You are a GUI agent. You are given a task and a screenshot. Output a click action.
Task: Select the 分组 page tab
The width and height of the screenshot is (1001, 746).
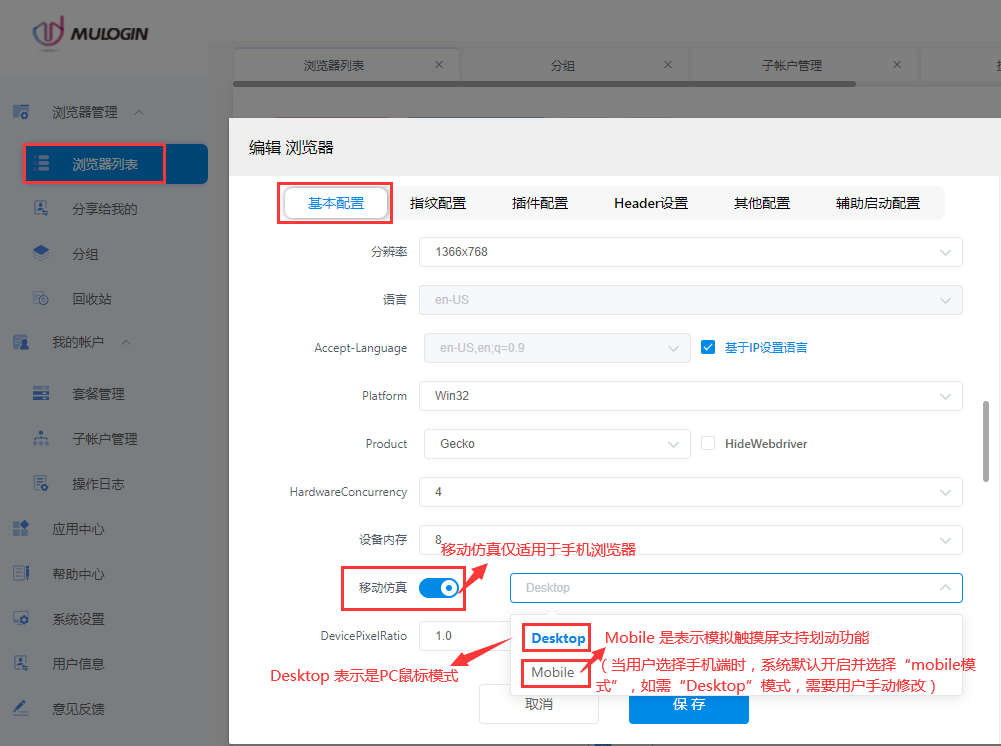[562, 65]
